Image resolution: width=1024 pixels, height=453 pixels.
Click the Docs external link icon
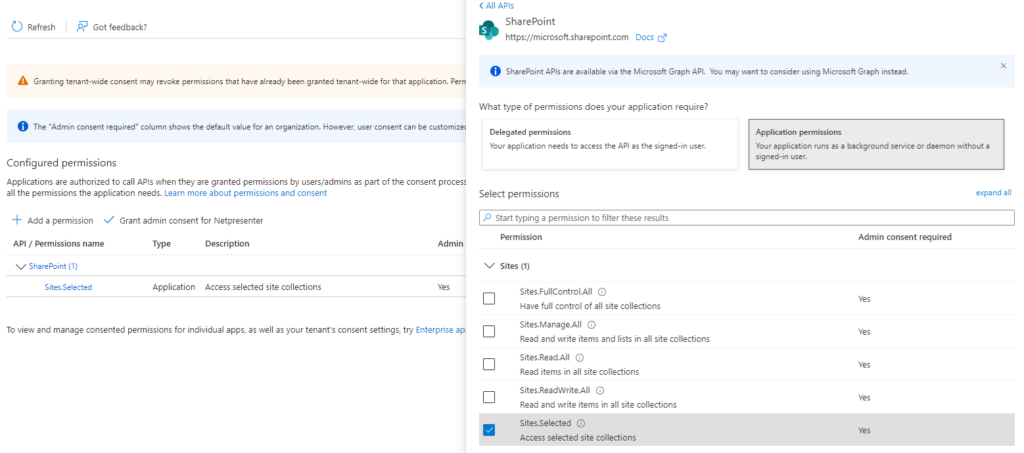coord(662,38)
